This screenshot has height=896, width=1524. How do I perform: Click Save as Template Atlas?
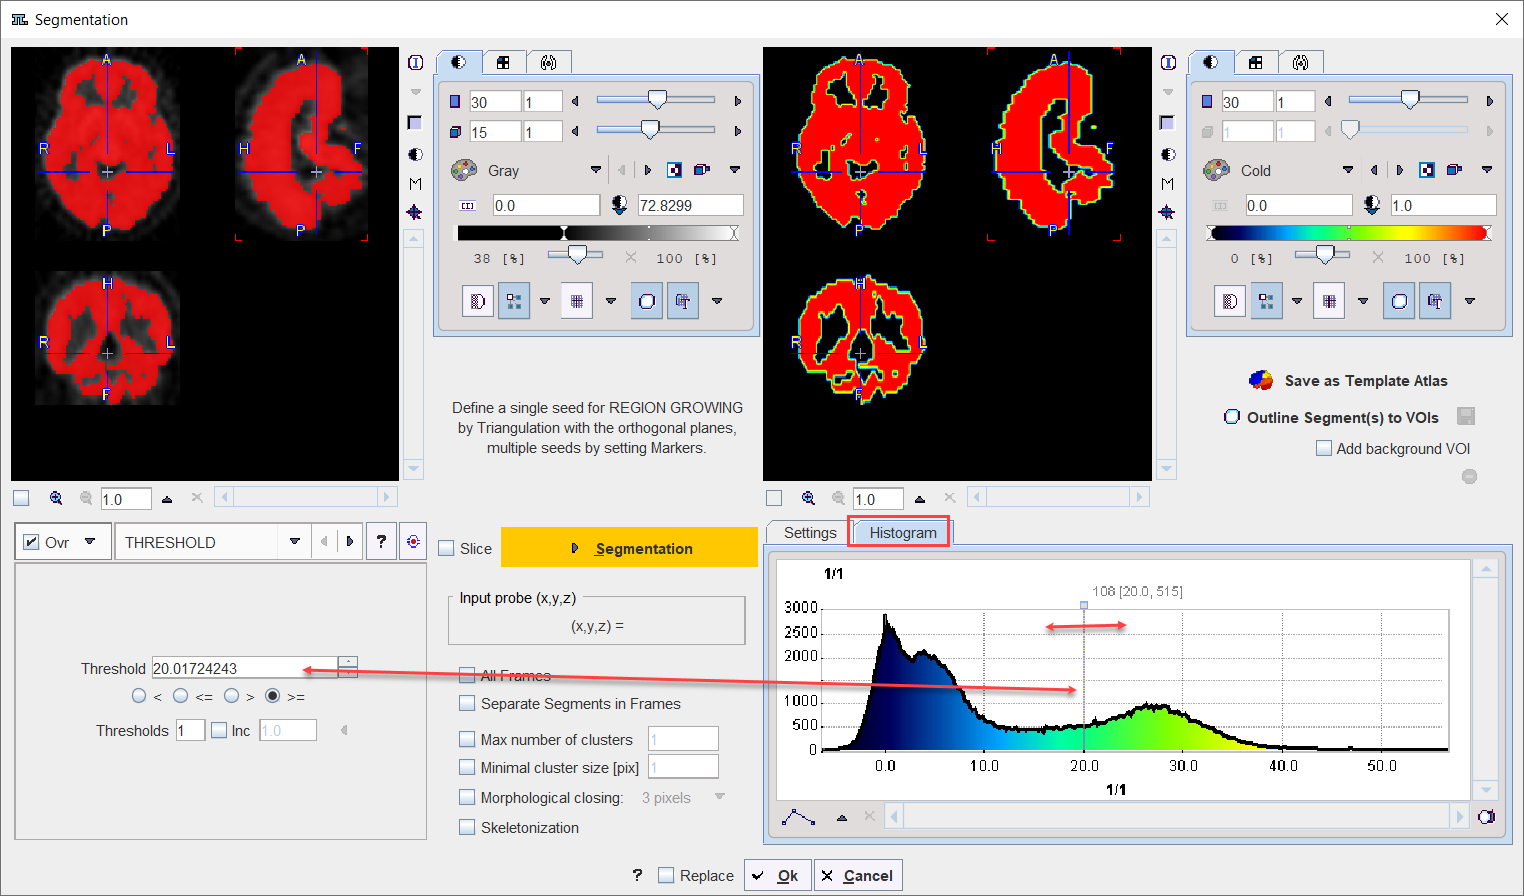tap(1366, 380)
